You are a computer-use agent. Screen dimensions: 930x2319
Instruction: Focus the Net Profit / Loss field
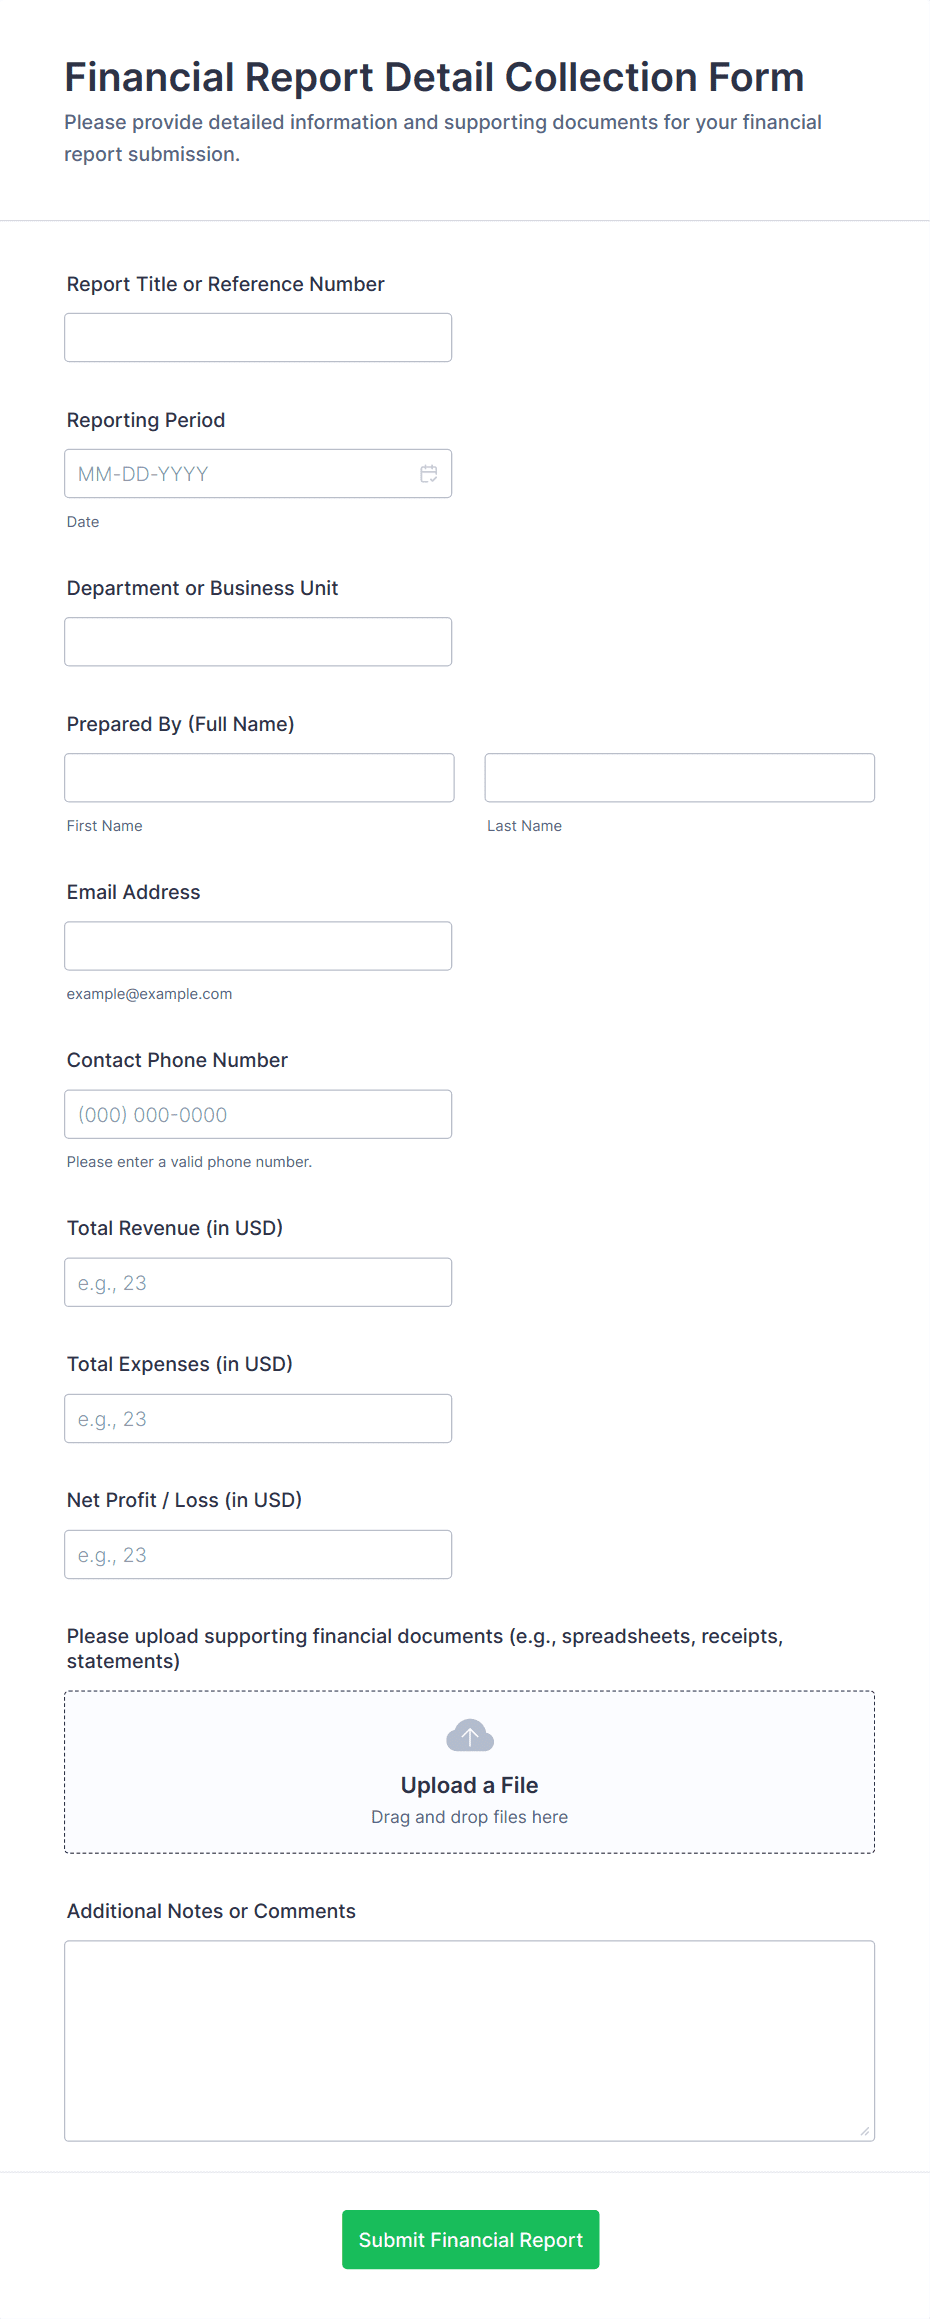point(258,1554)
